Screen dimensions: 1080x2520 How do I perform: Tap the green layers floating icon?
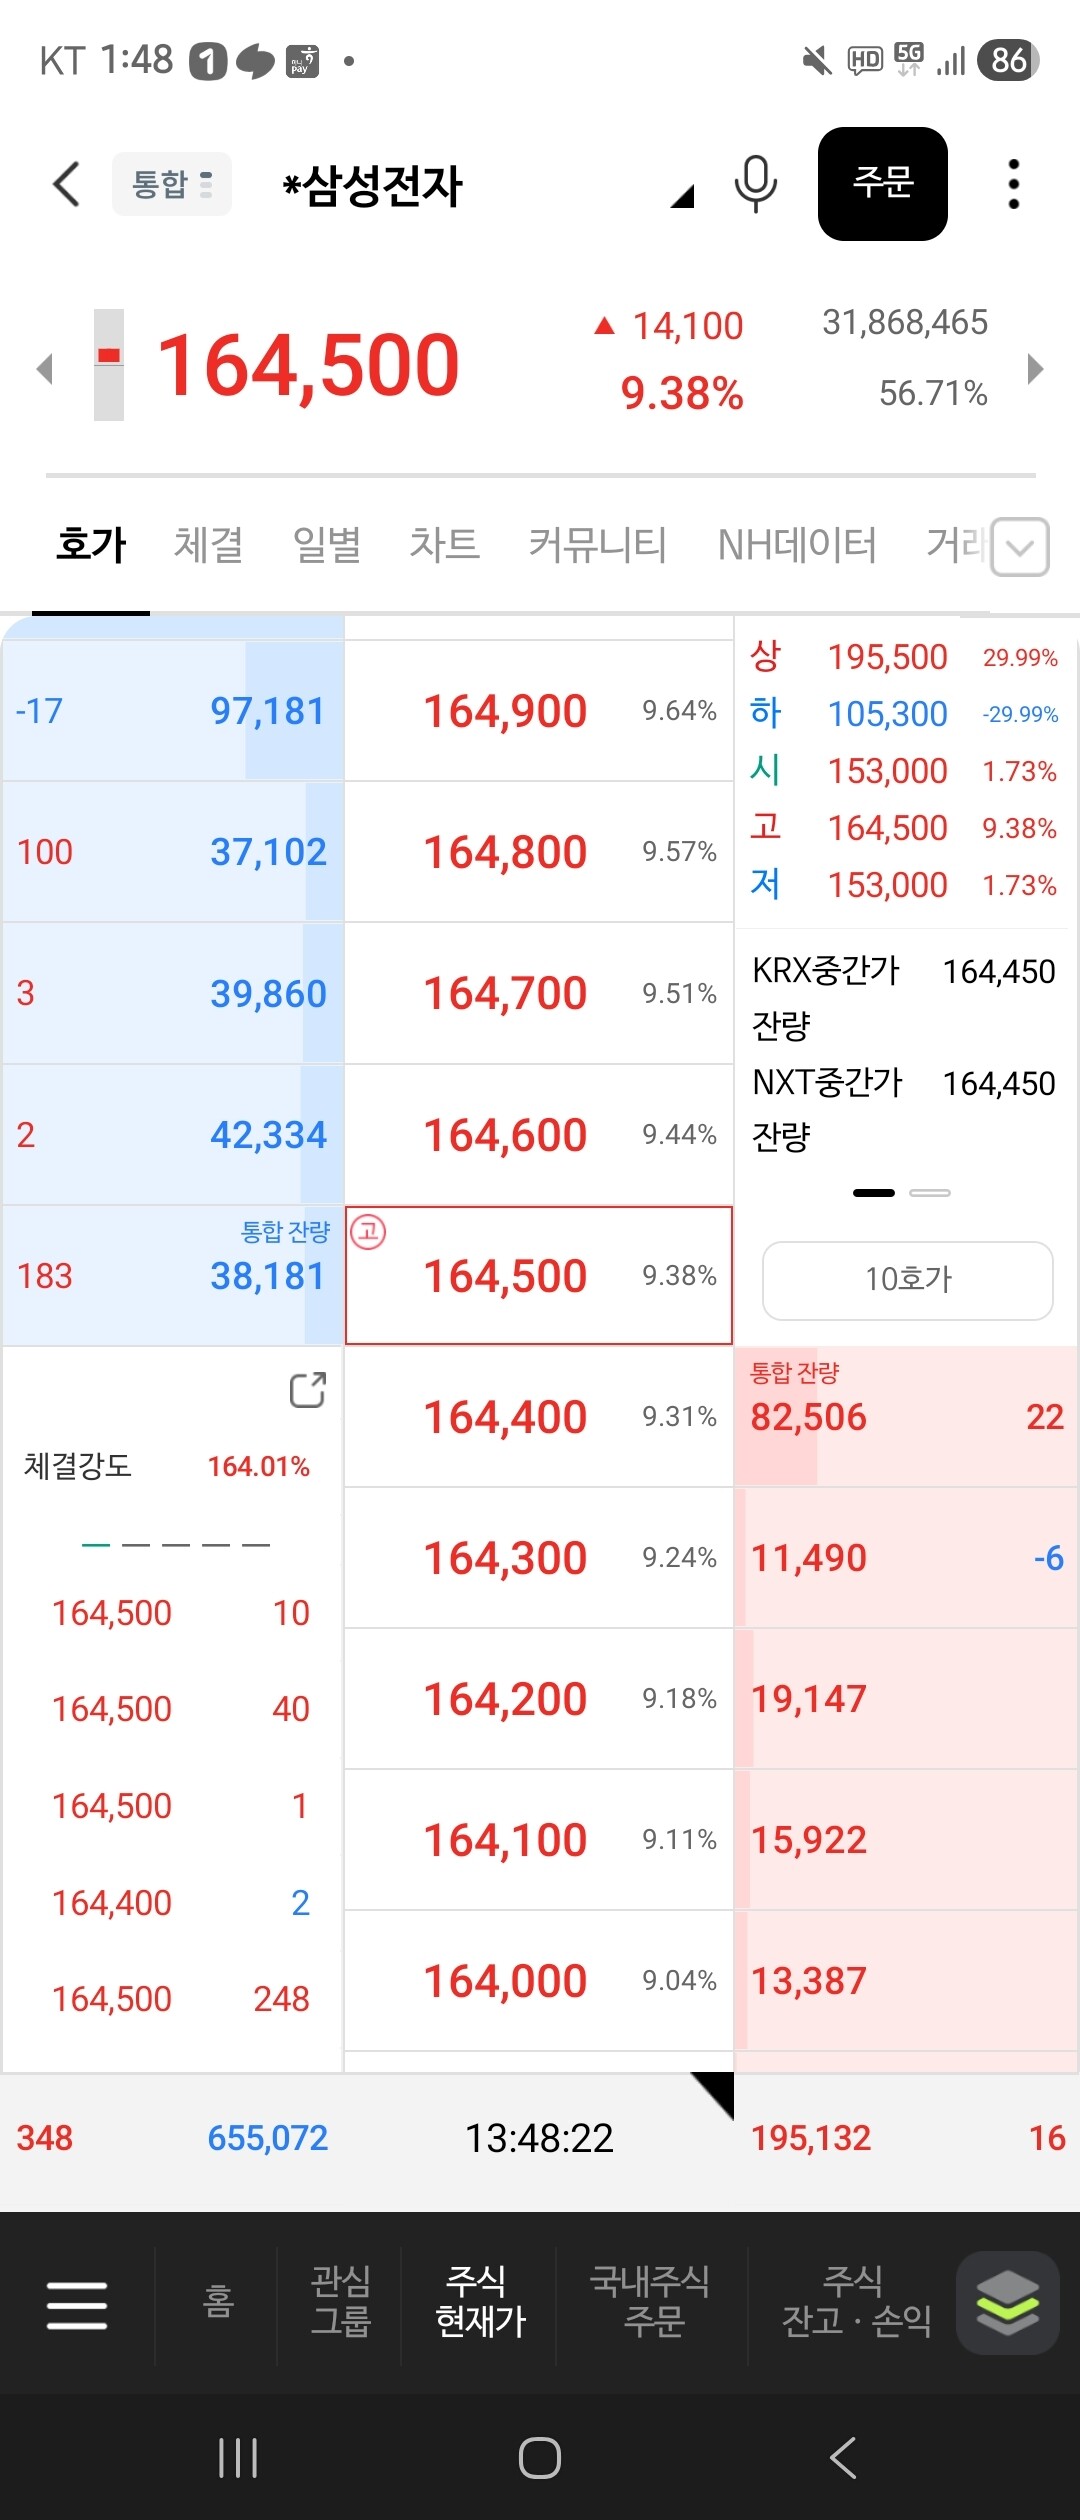[1008, 2302]
